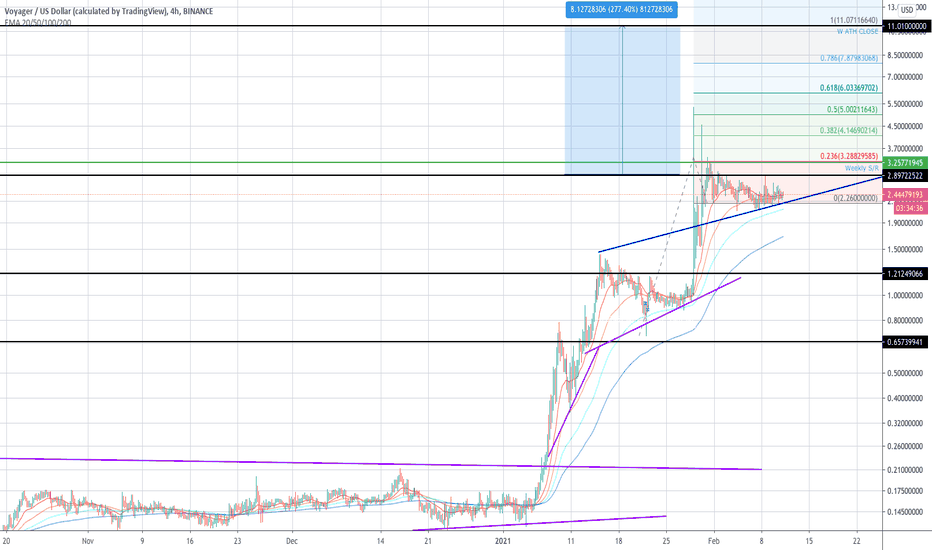Click the 23 date label on time axis

237,541
